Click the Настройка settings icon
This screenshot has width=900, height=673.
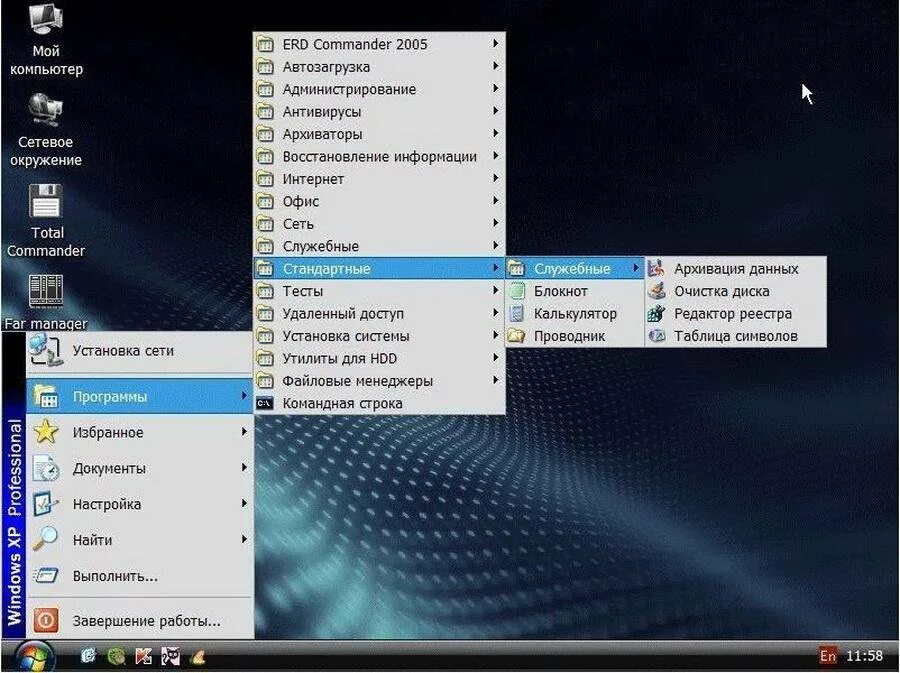point(45,504)
